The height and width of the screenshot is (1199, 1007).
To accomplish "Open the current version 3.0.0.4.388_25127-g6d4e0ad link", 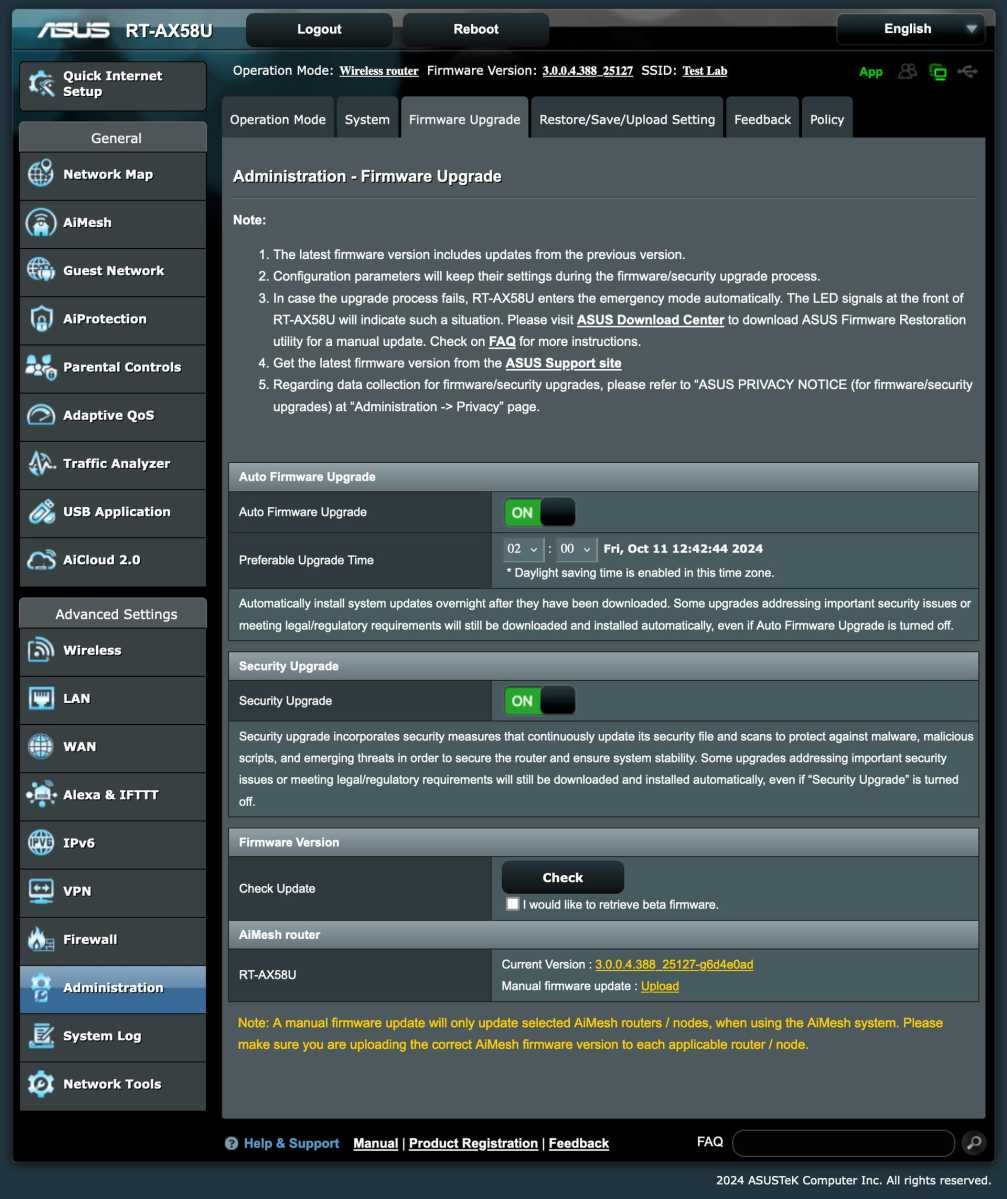I will (x=674, y=964).
